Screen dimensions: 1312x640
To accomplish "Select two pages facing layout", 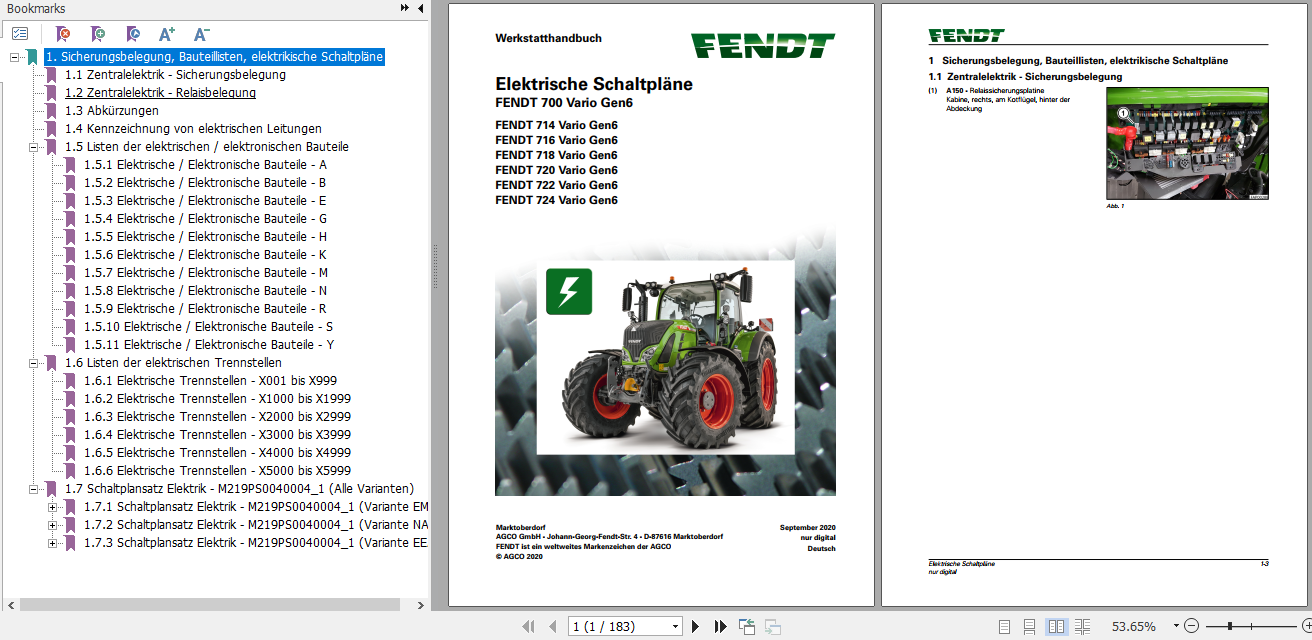I will click(1056, 627).
